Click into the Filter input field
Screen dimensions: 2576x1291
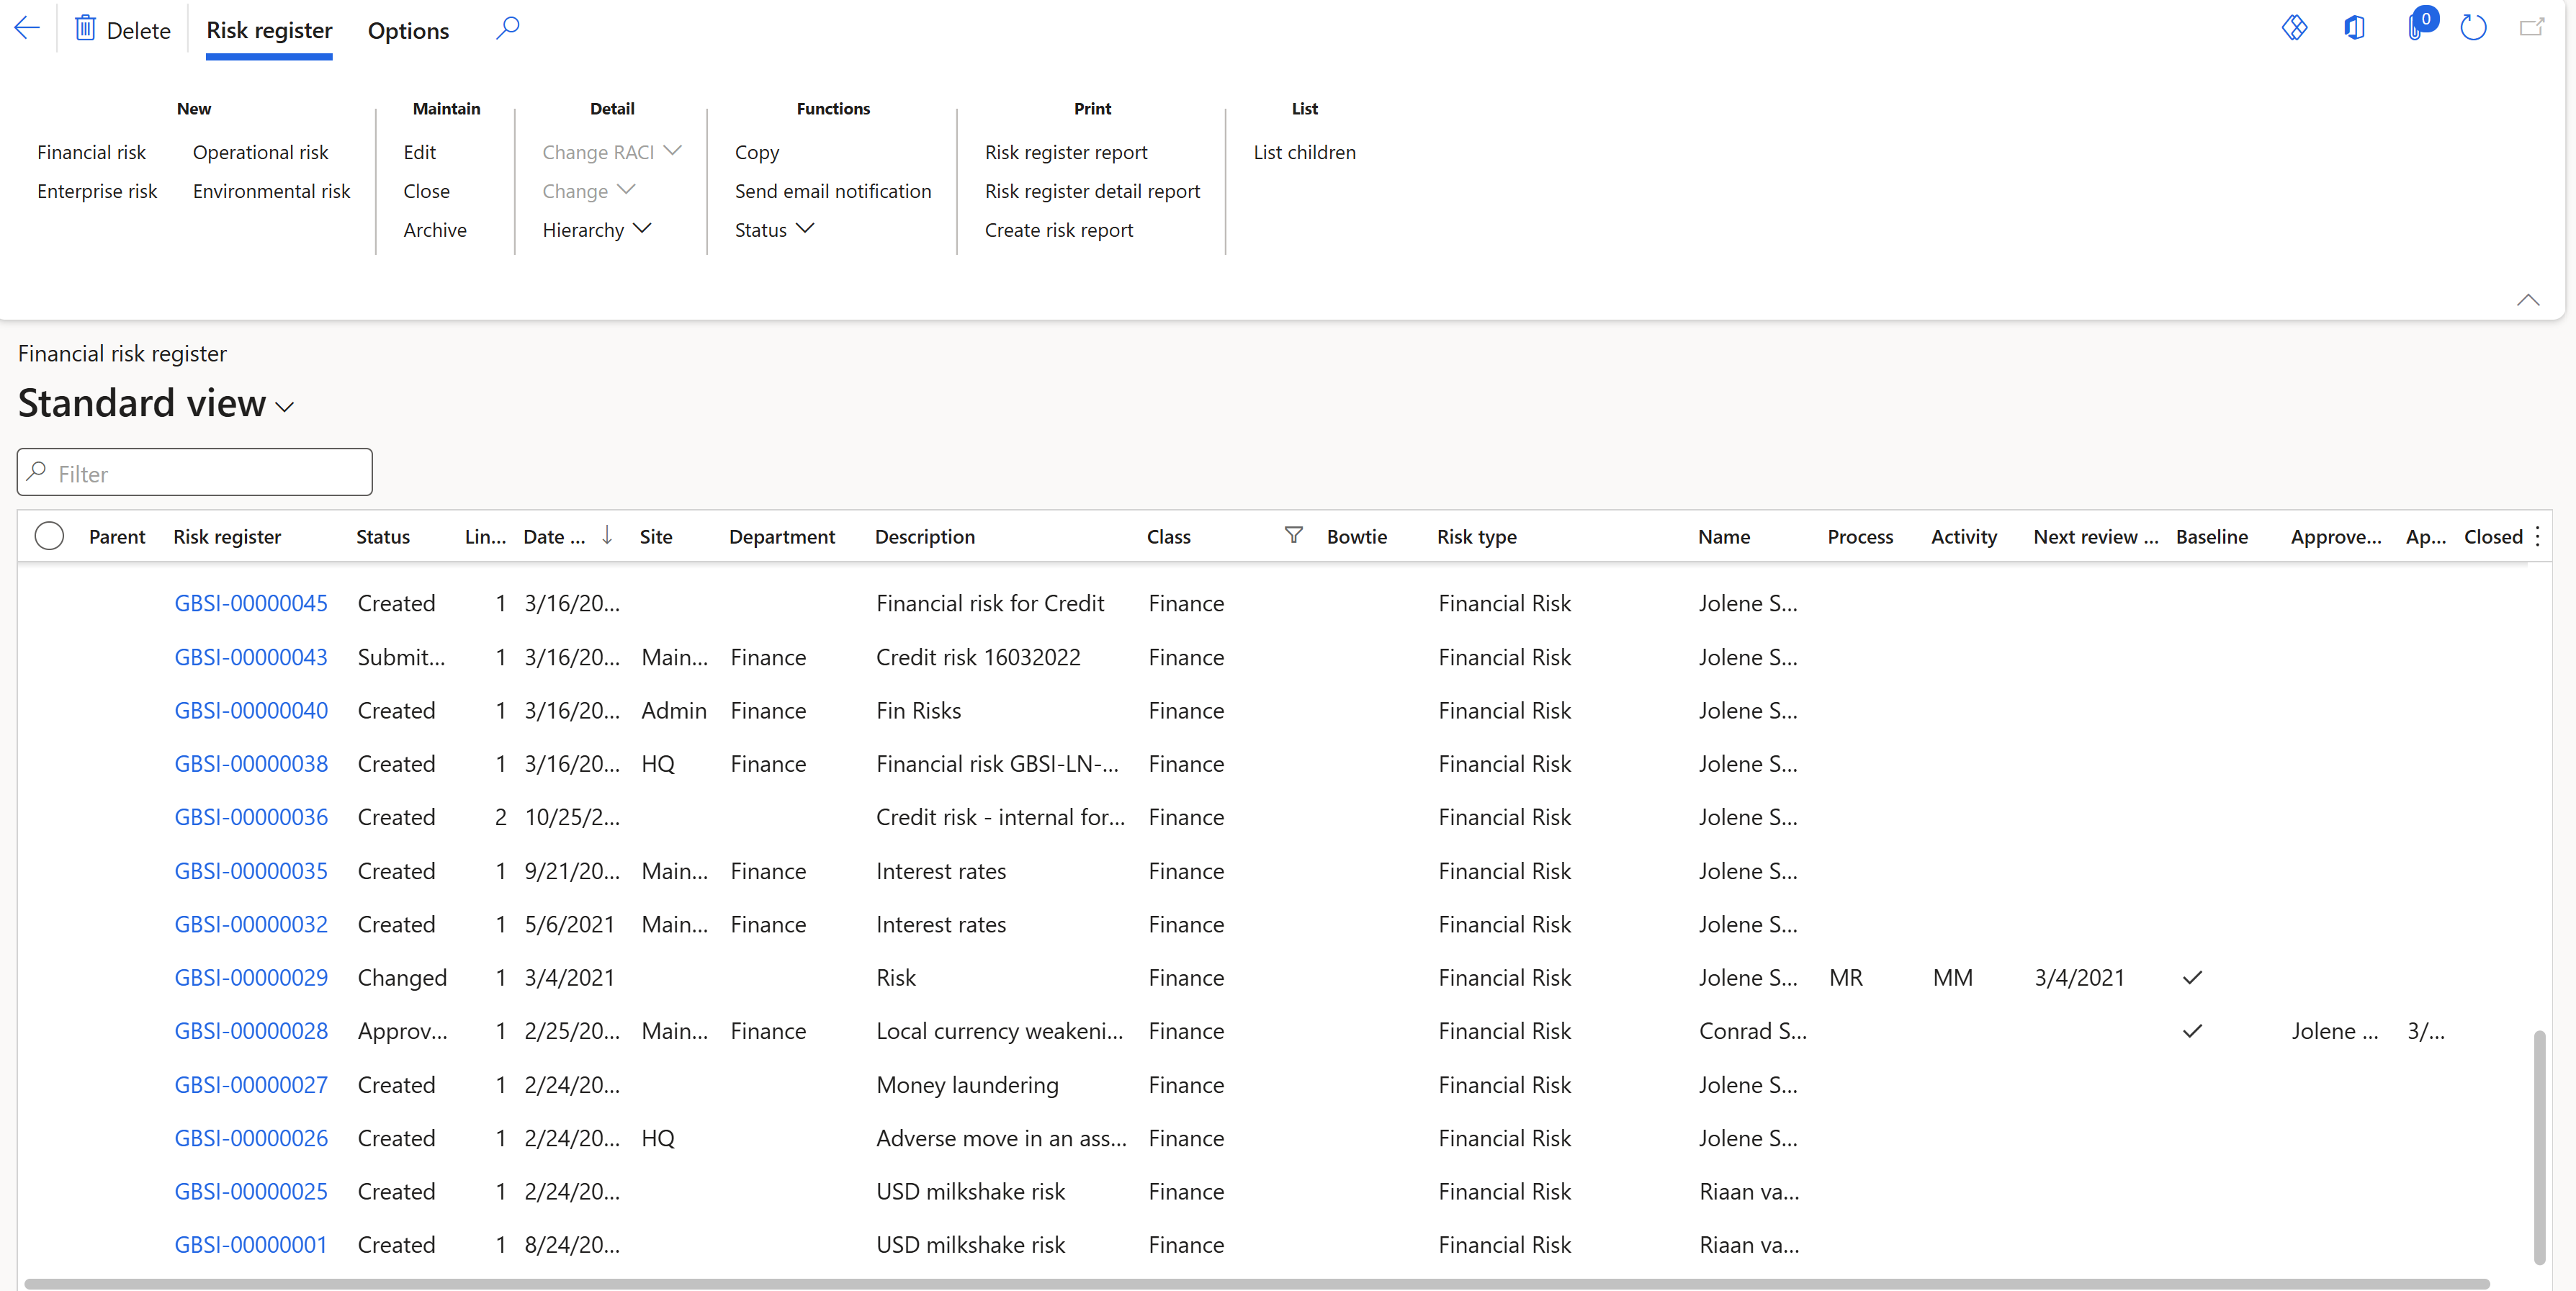[195, 473]
